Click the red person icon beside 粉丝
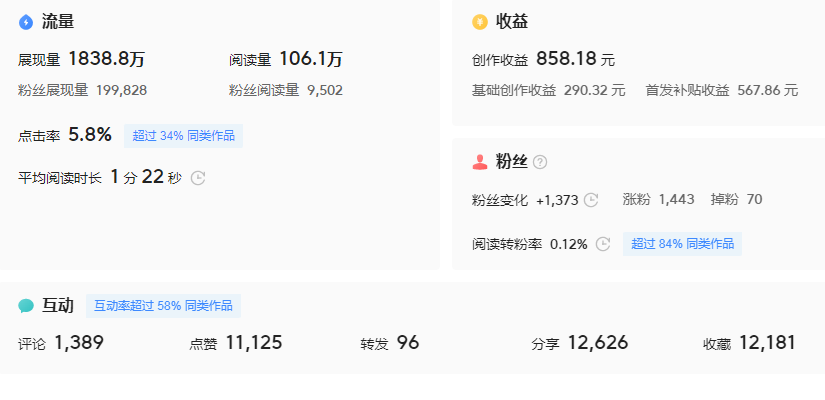The height and width of the screenshot is (400, 825). click(x=480, y=162)
